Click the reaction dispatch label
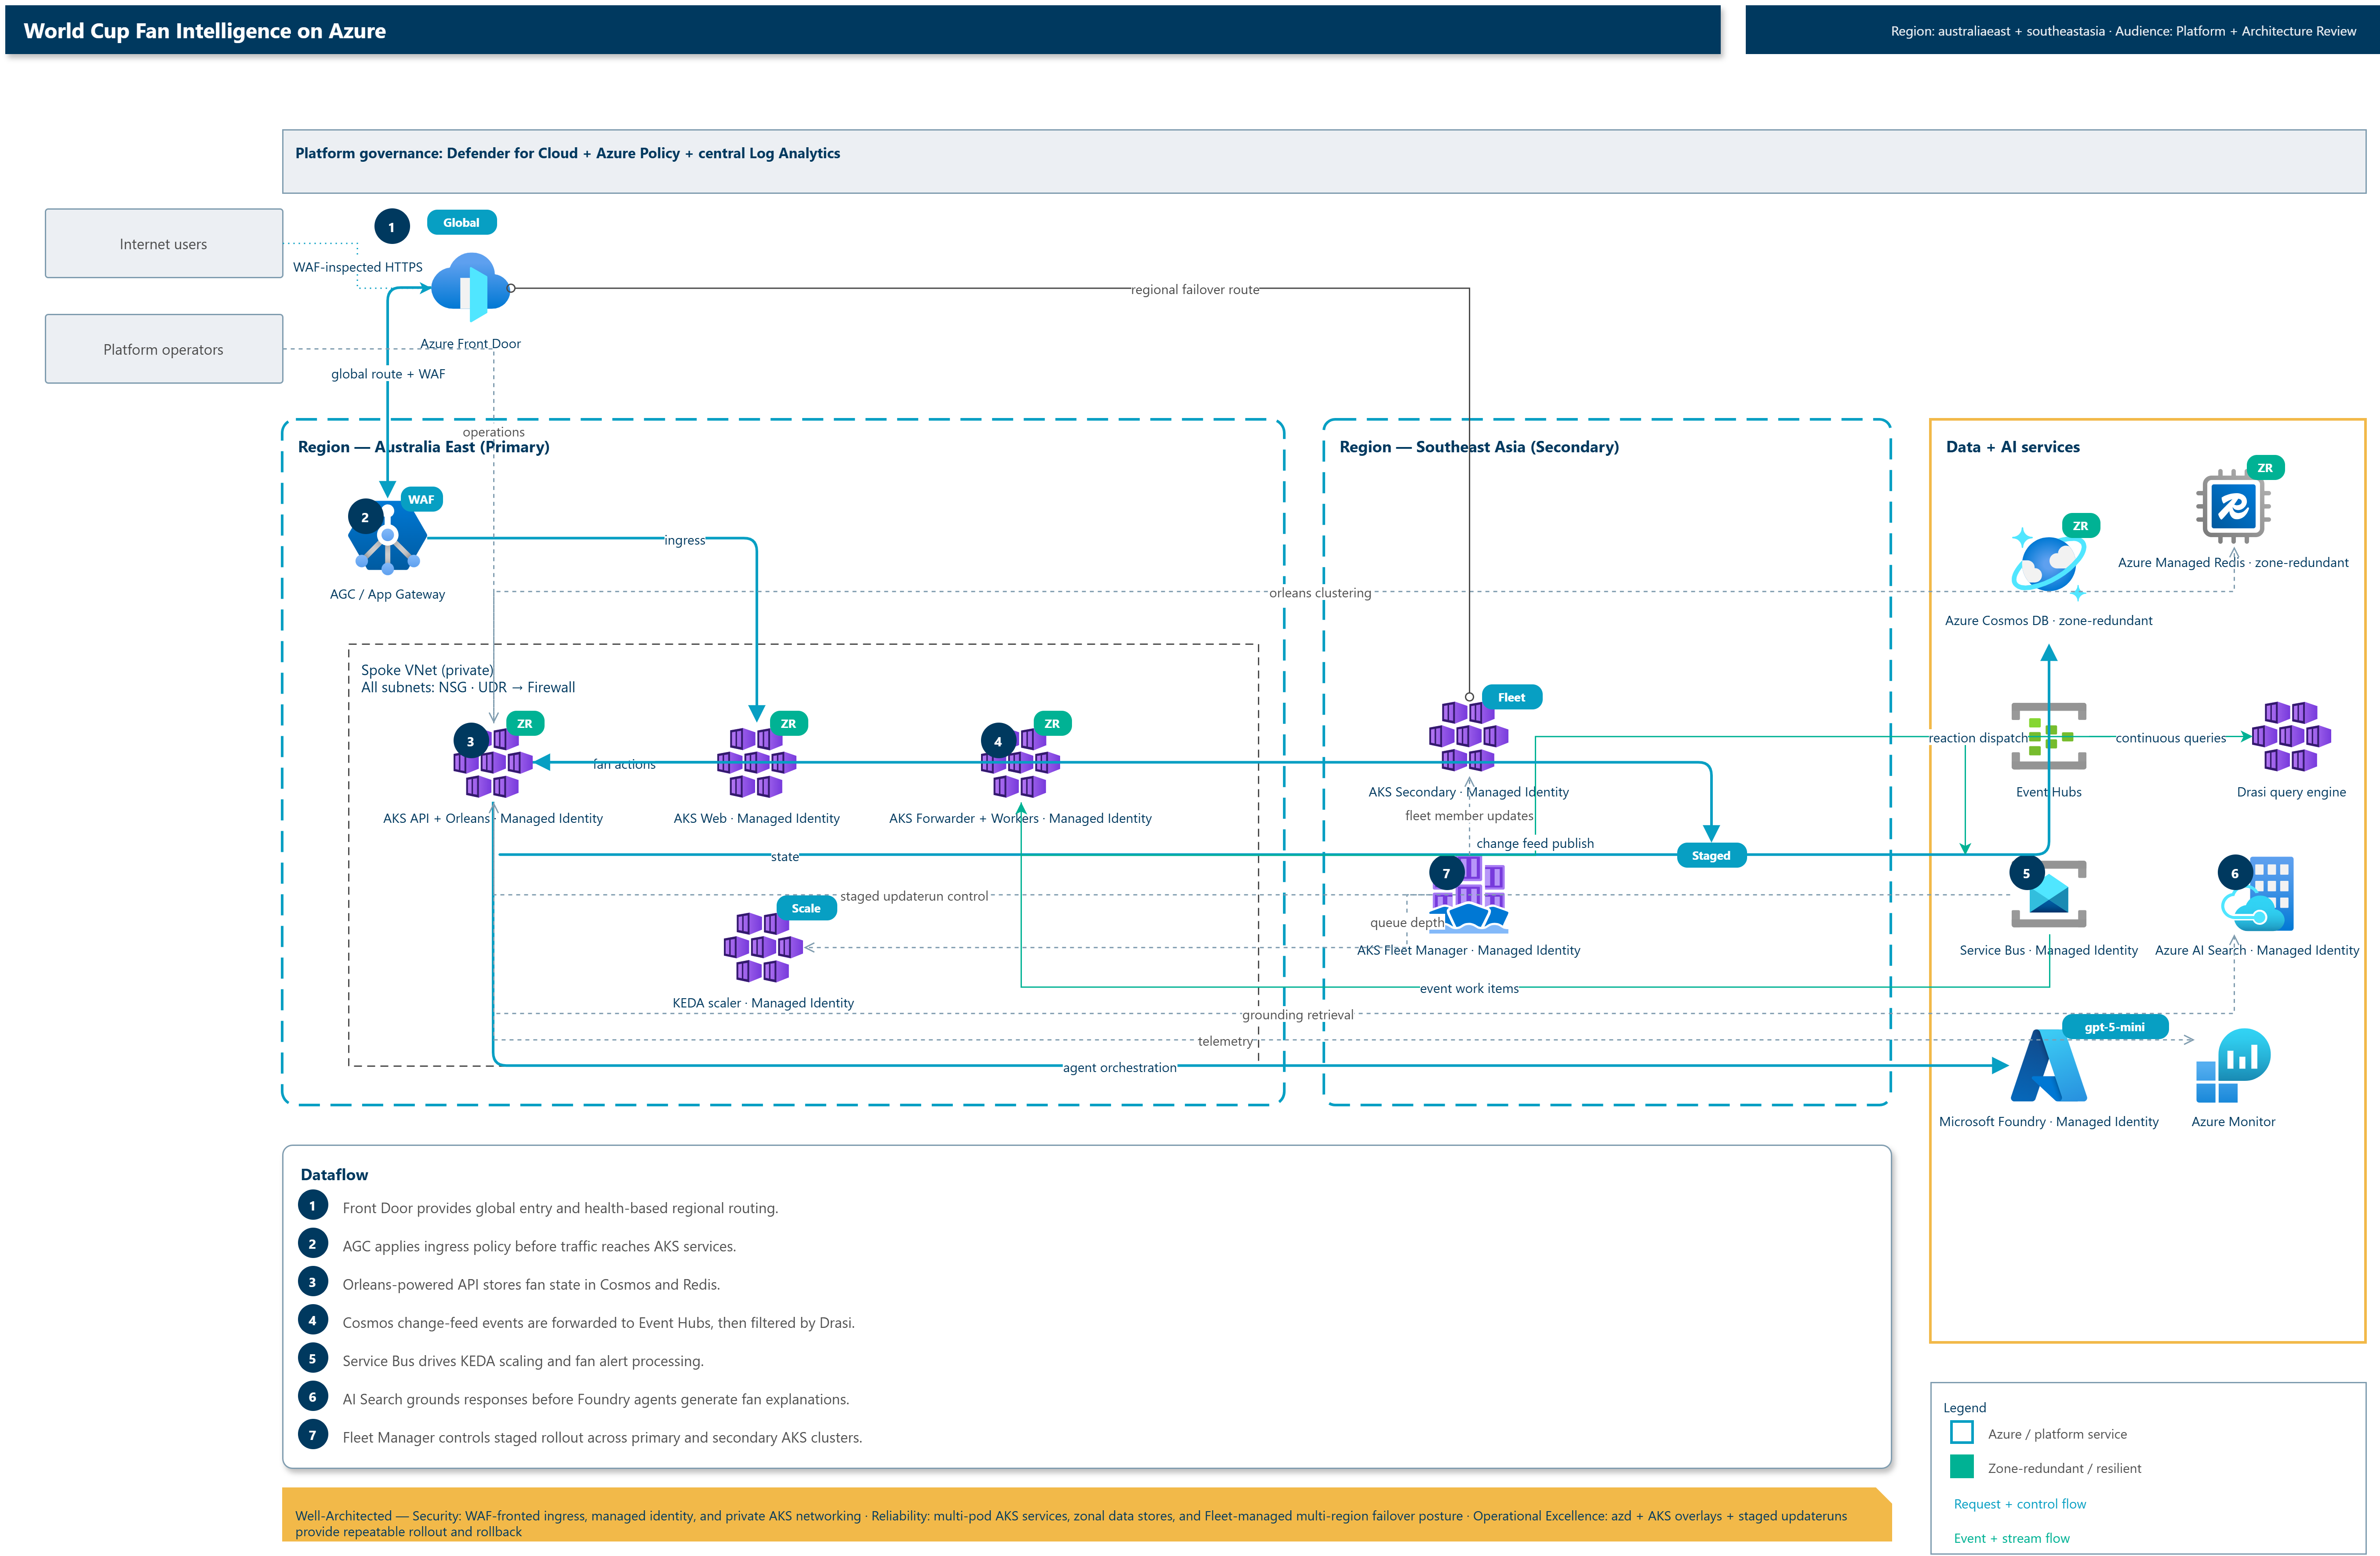 click(1978, 738)
